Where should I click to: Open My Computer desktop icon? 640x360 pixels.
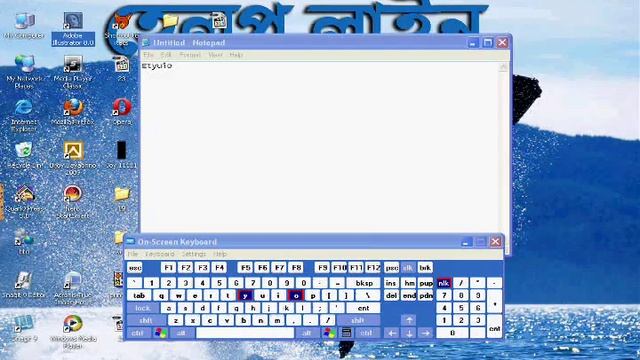(x=24, y=25)
